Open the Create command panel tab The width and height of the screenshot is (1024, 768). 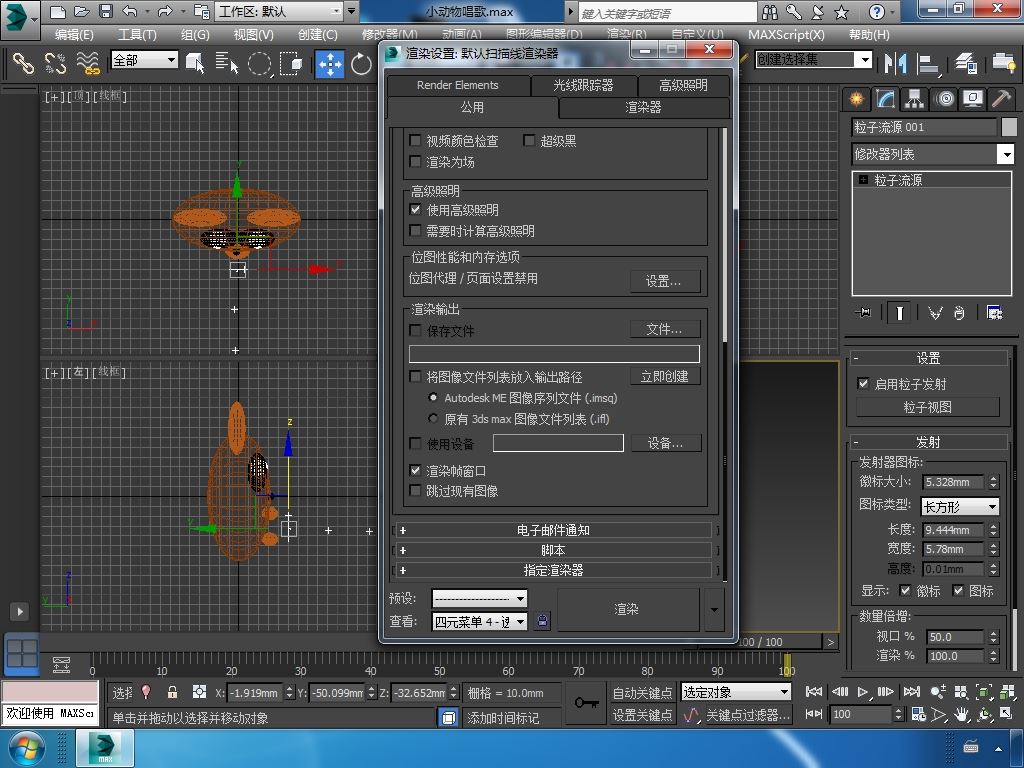856,99
